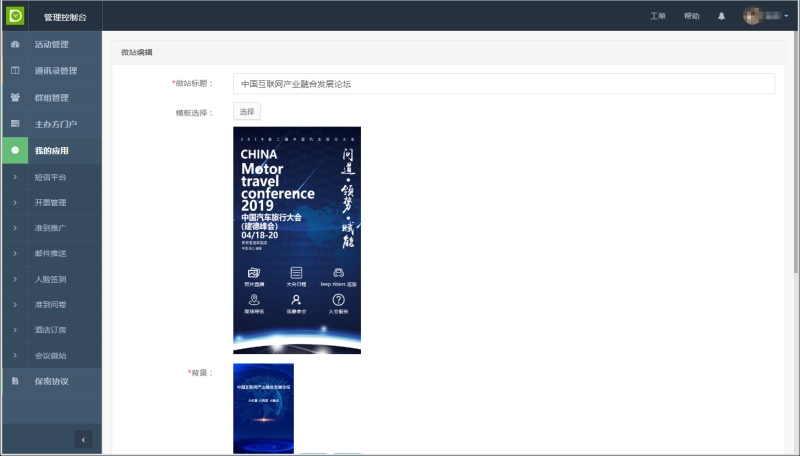Viewport: 800px width, 456px height.
Task: Open 会议微站 in the sidebar
Action: pyautogui.click(x=50, y=355)
